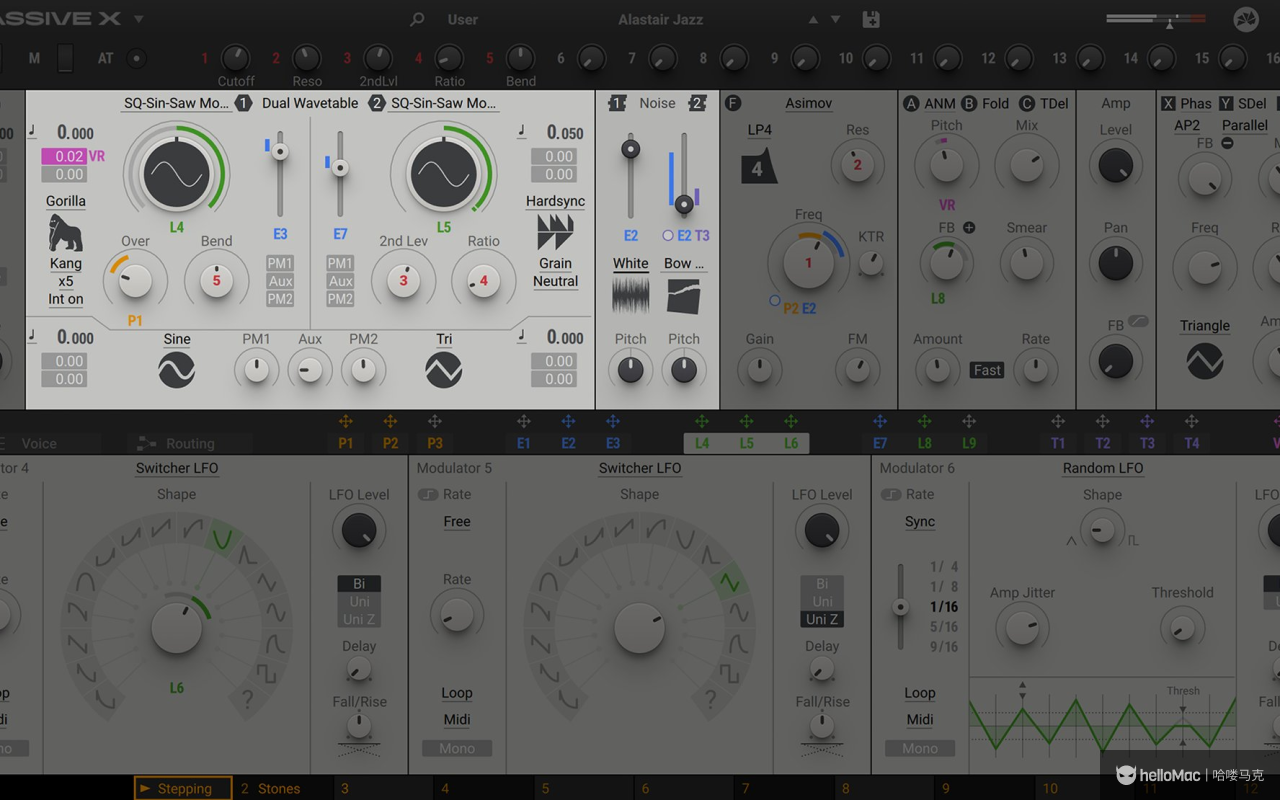Click the FB plus icon in insert effect
Screen dimensions: 1280x800
click(969, 228)
